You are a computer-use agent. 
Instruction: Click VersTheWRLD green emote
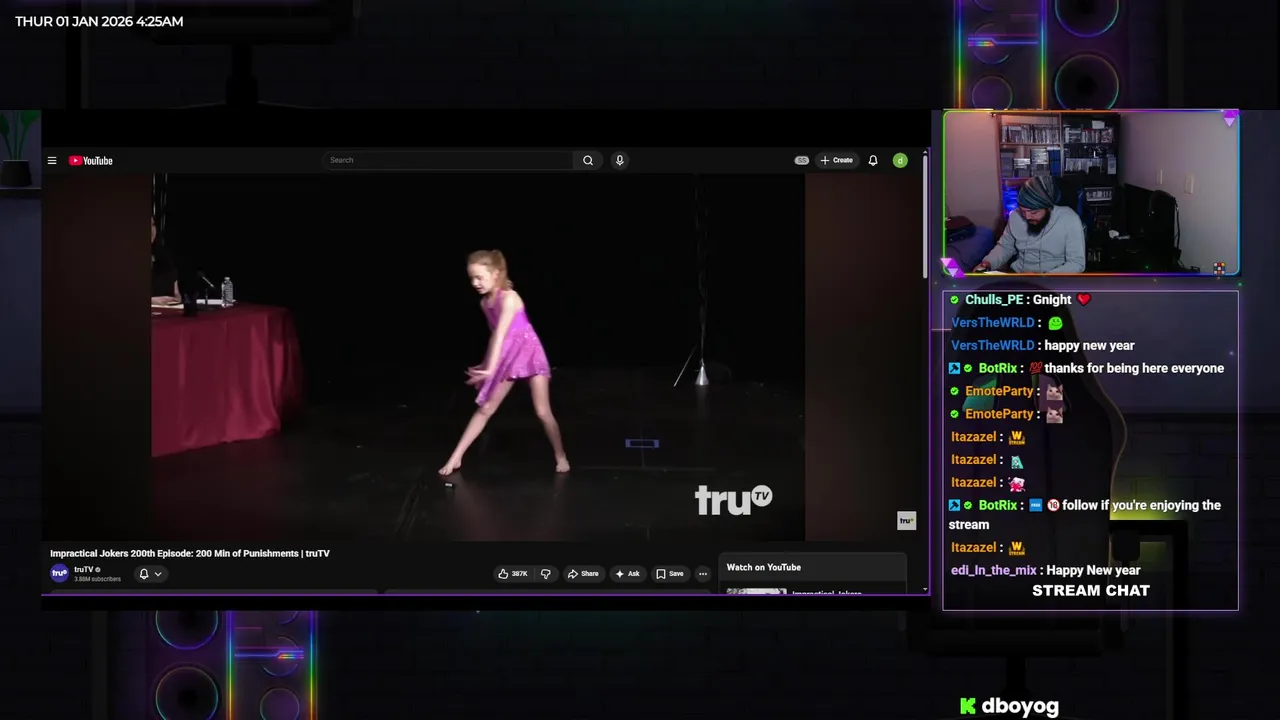coord(1055,323)
